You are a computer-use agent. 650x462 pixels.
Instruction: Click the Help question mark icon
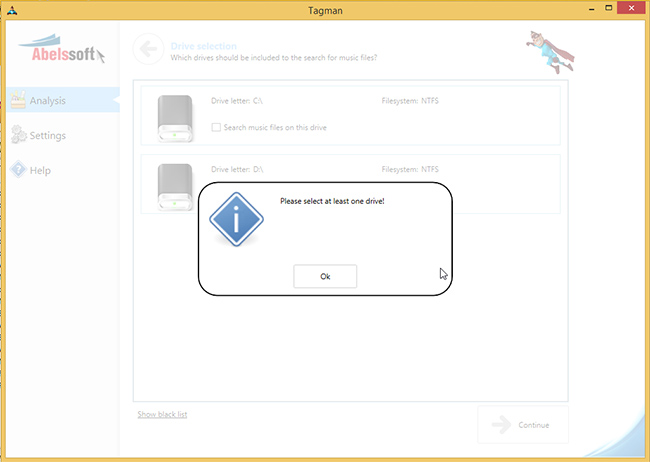(18, 170)
